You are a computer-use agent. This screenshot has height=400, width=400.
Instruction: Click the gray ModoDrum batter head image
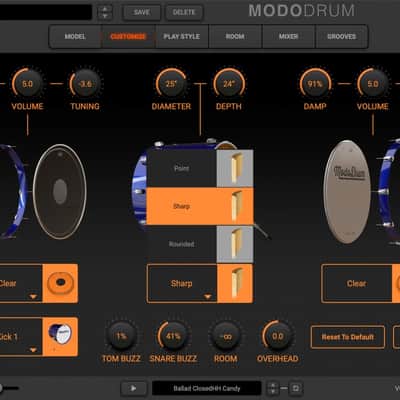coord(347,192)
